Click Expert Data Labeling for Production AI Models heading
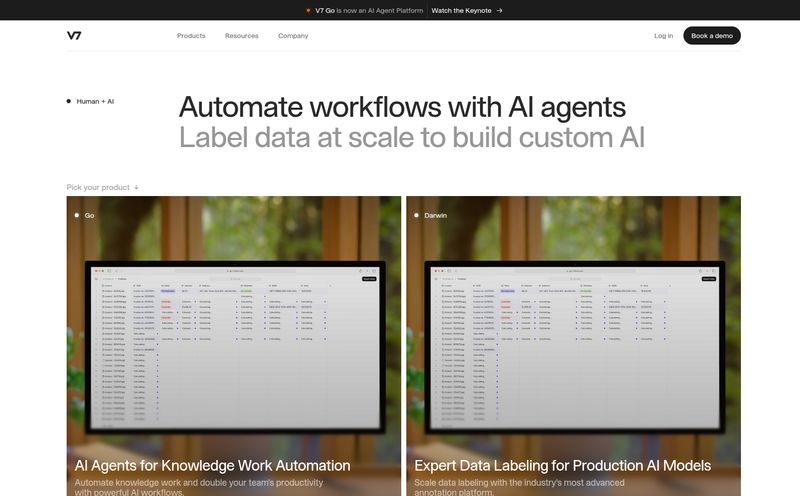The height and width of the screenshot is (496, 800). tap(562, 465)
